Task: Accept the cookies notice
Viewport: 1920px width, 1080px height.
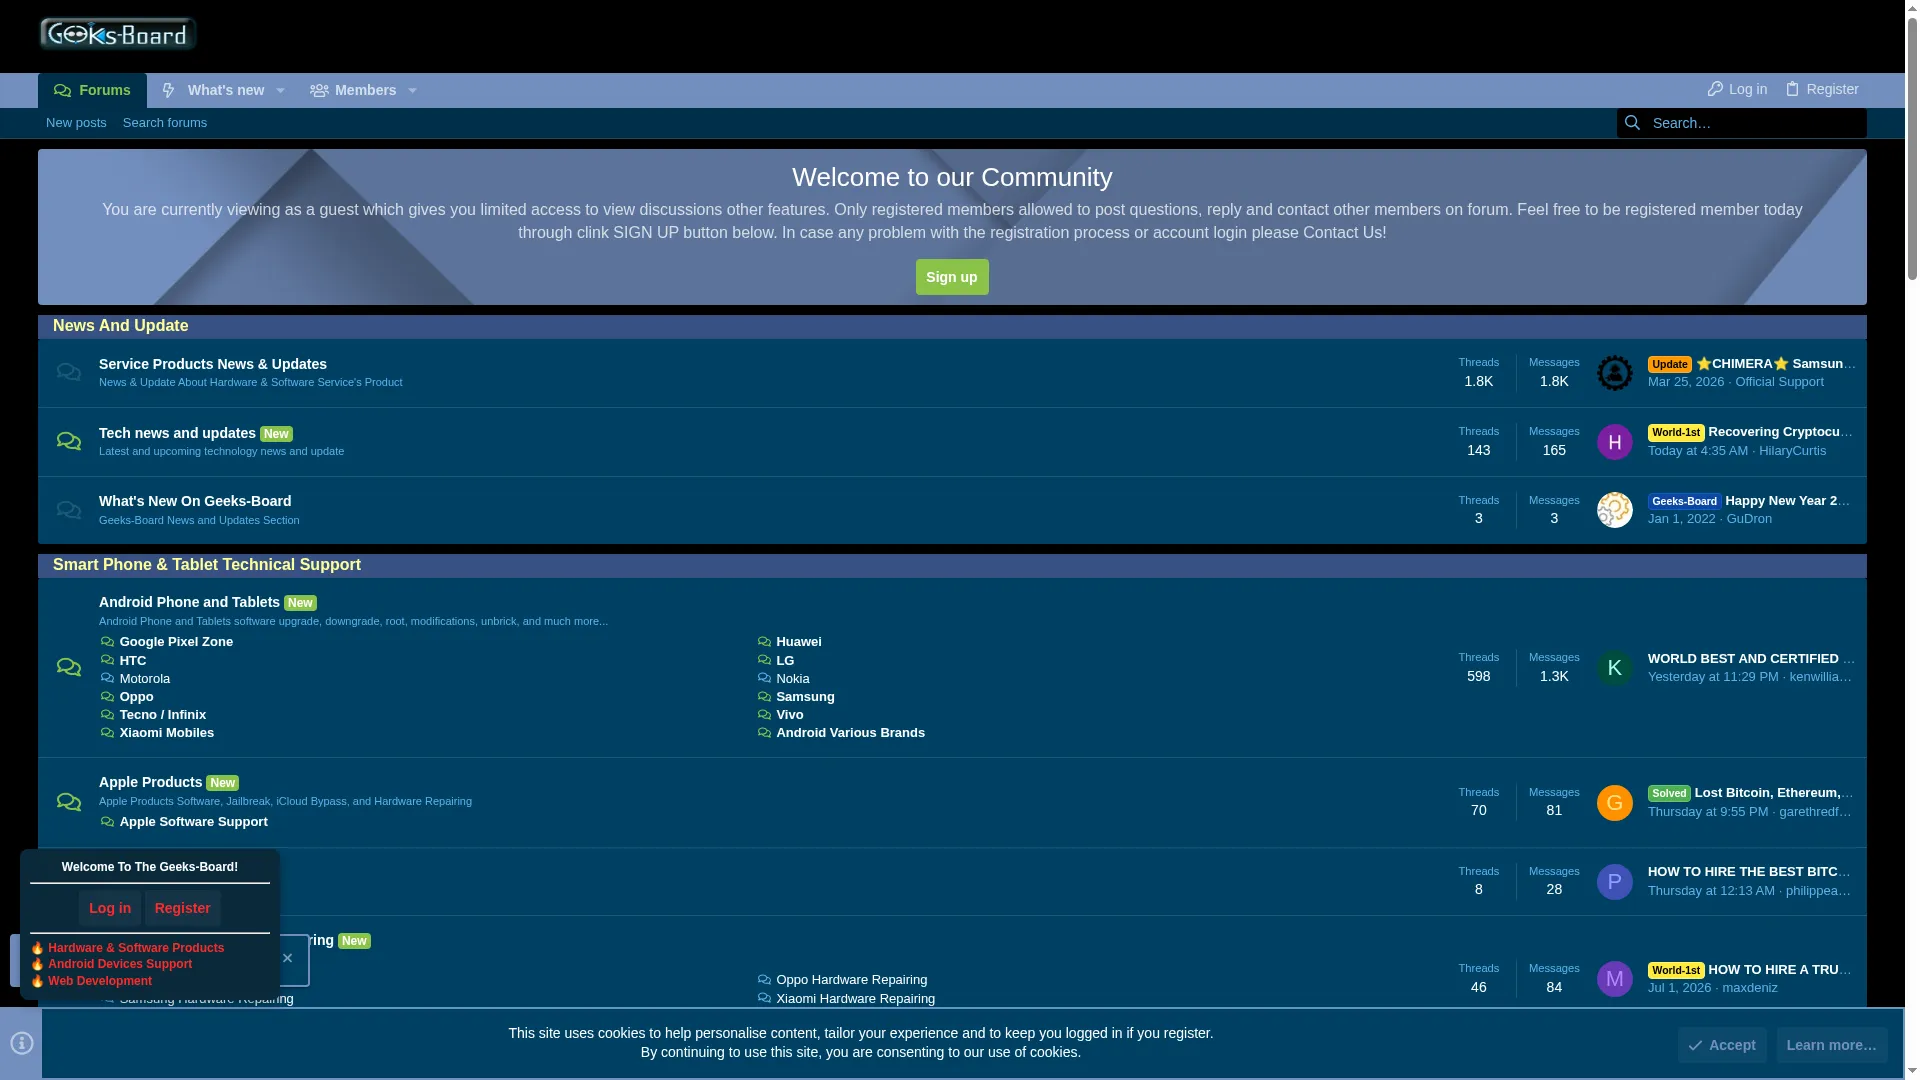Action: tap(1722, 1045)
